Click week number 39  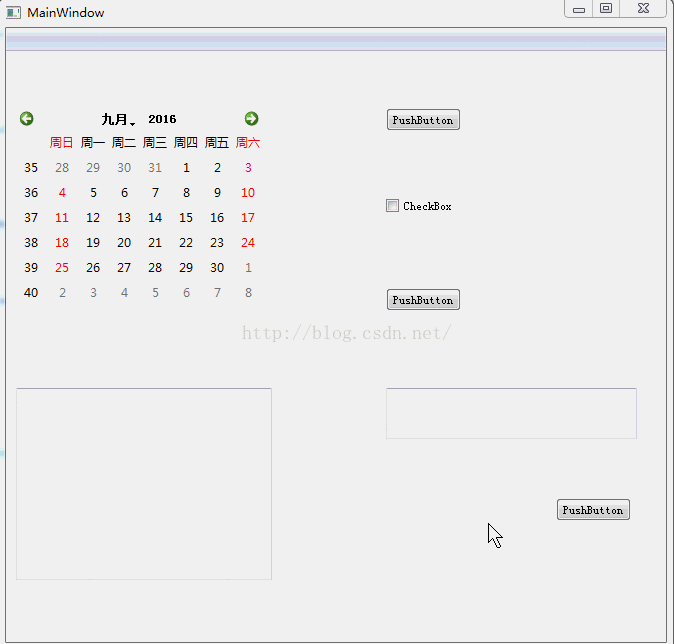[31, 267]
